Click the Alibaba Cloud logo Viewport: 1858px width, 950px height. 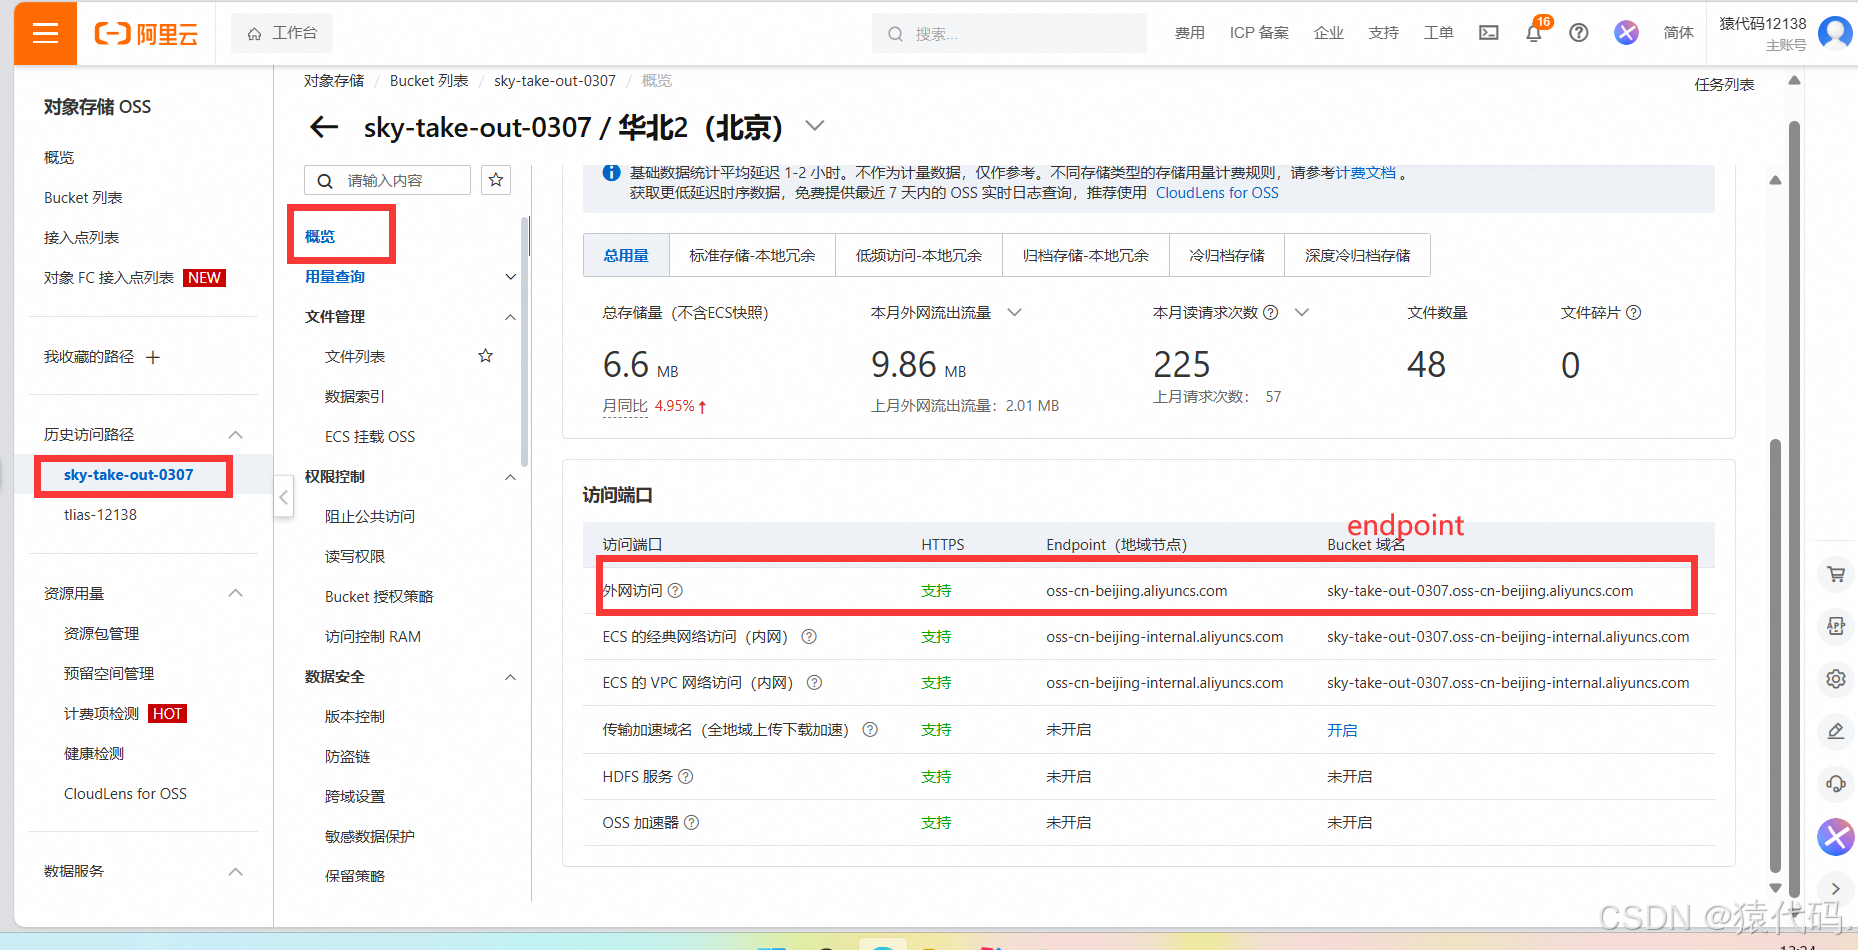coord(146,34)
